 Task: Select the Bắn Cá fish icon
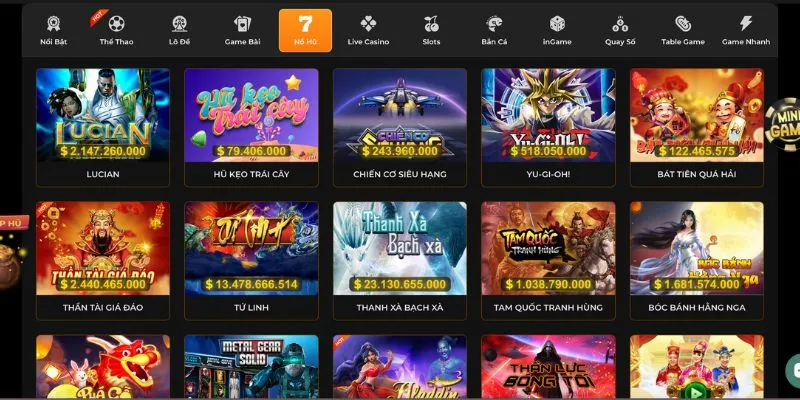pos(494,23)
